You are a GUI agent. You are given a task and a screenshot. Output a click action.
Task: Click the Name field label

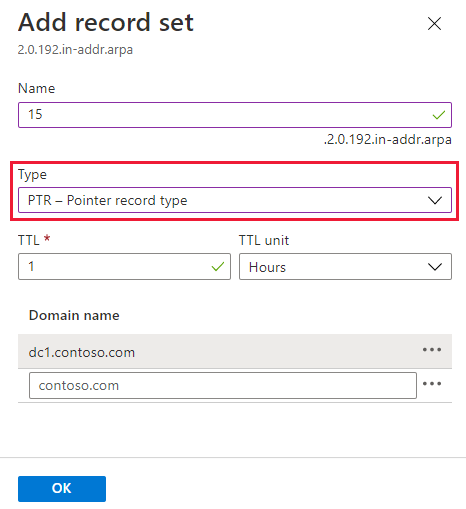[36, 88]
